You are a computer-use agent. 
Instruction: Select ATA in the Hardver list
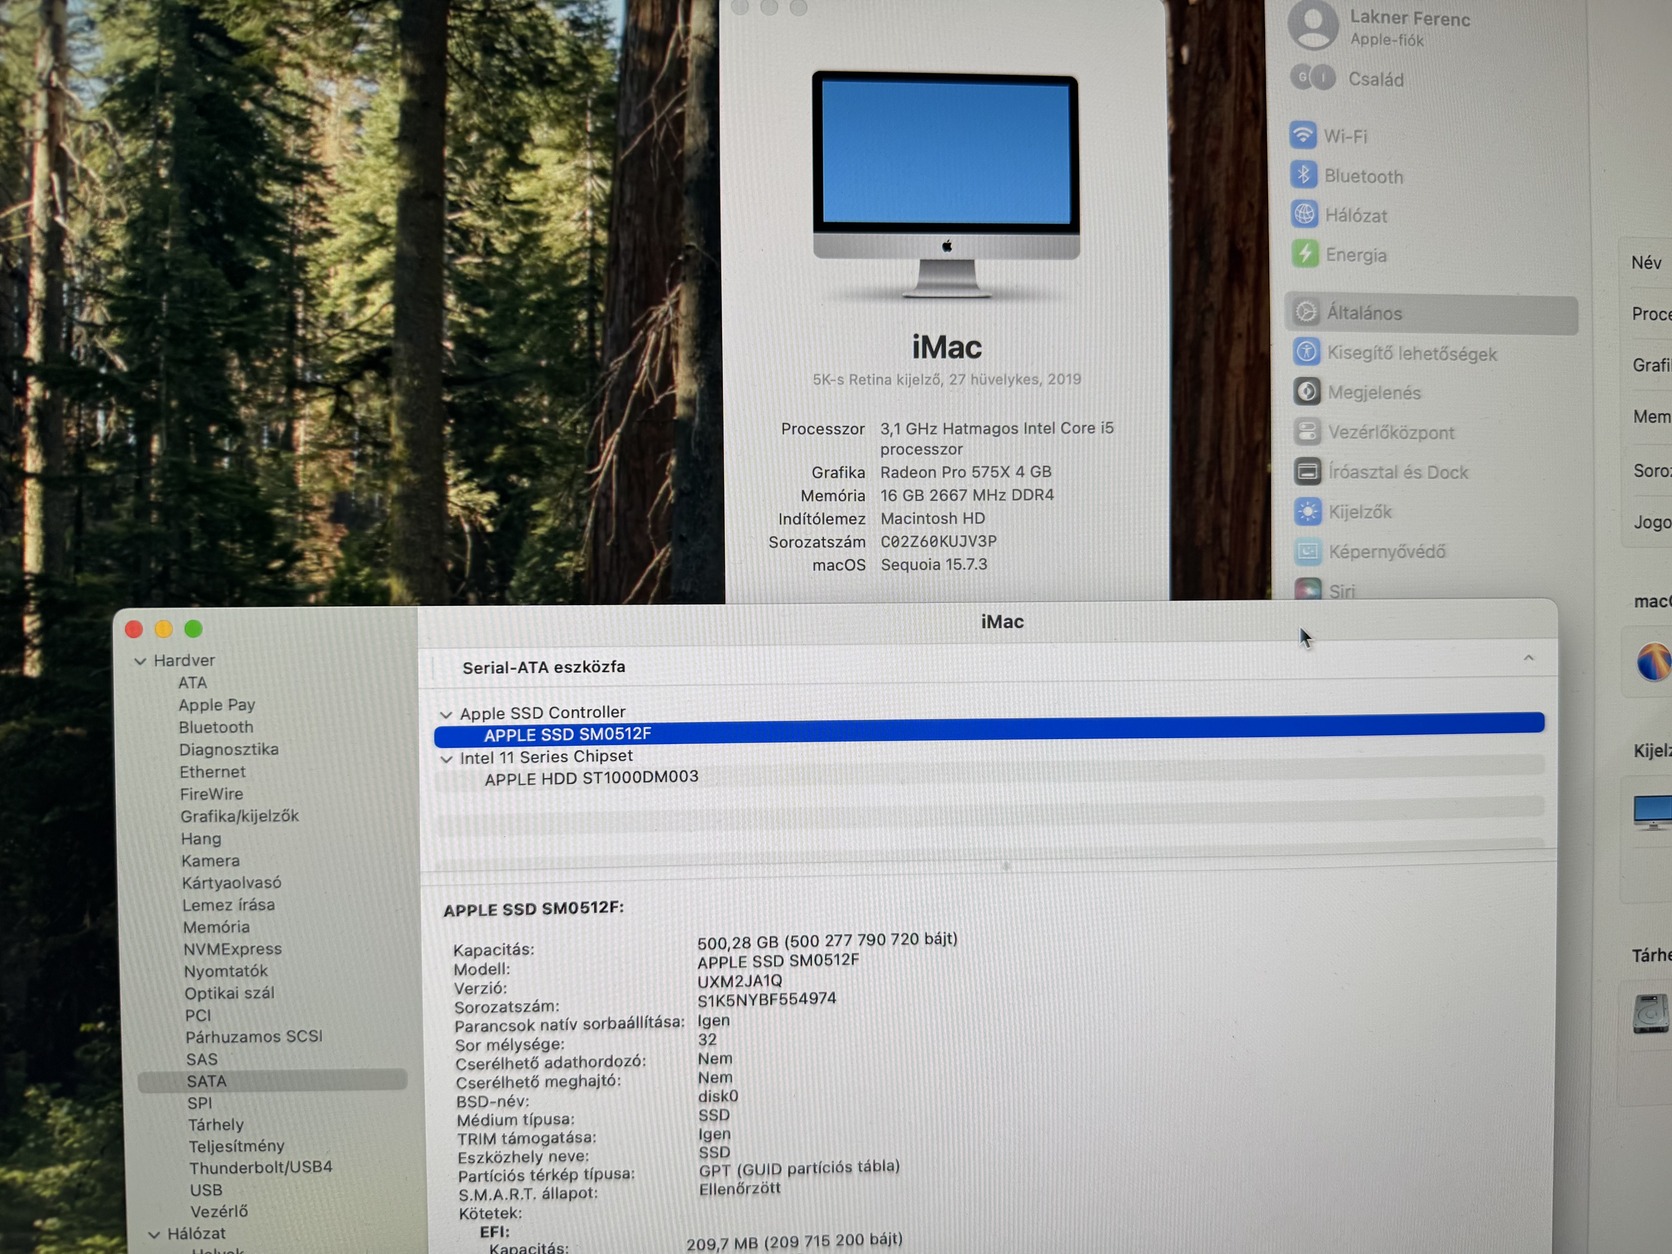tap(193, 683)
